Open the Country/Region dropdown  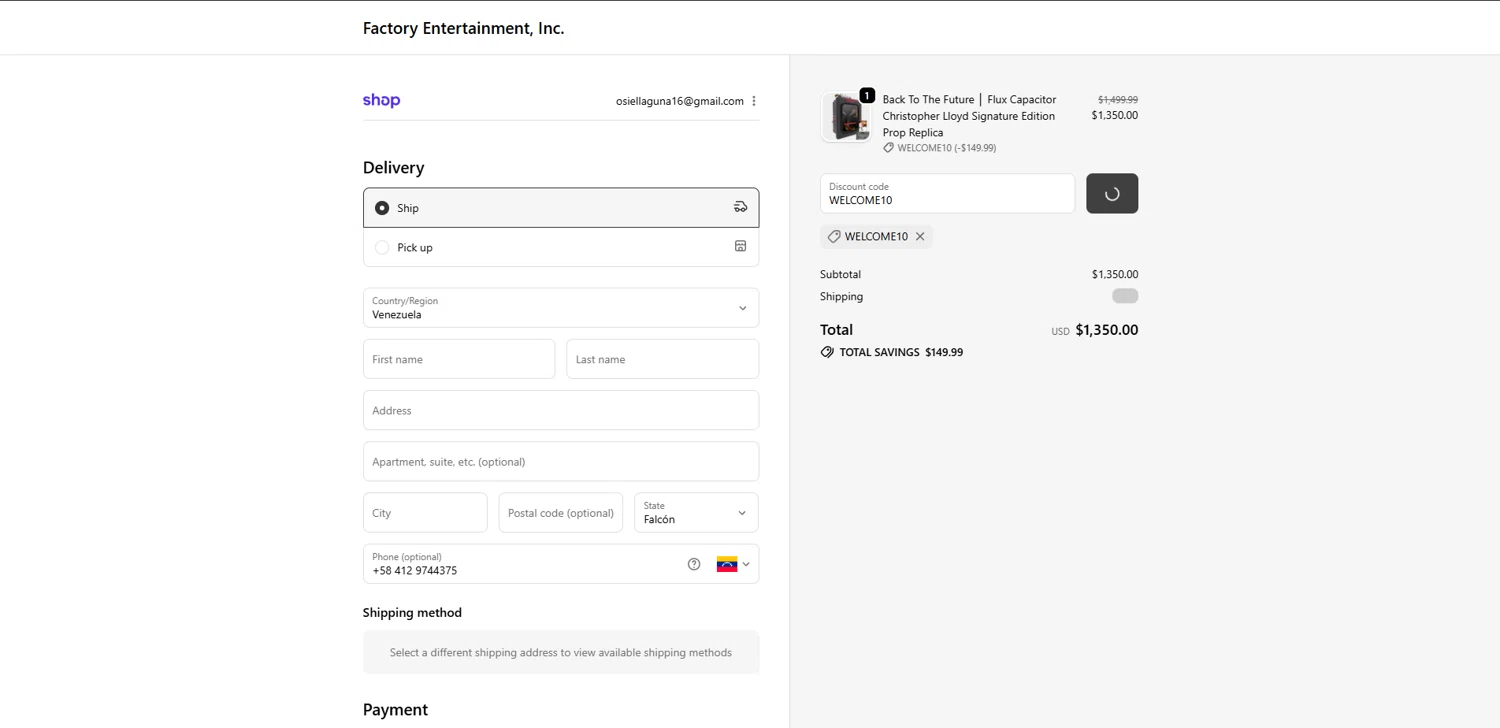point(561,308)
